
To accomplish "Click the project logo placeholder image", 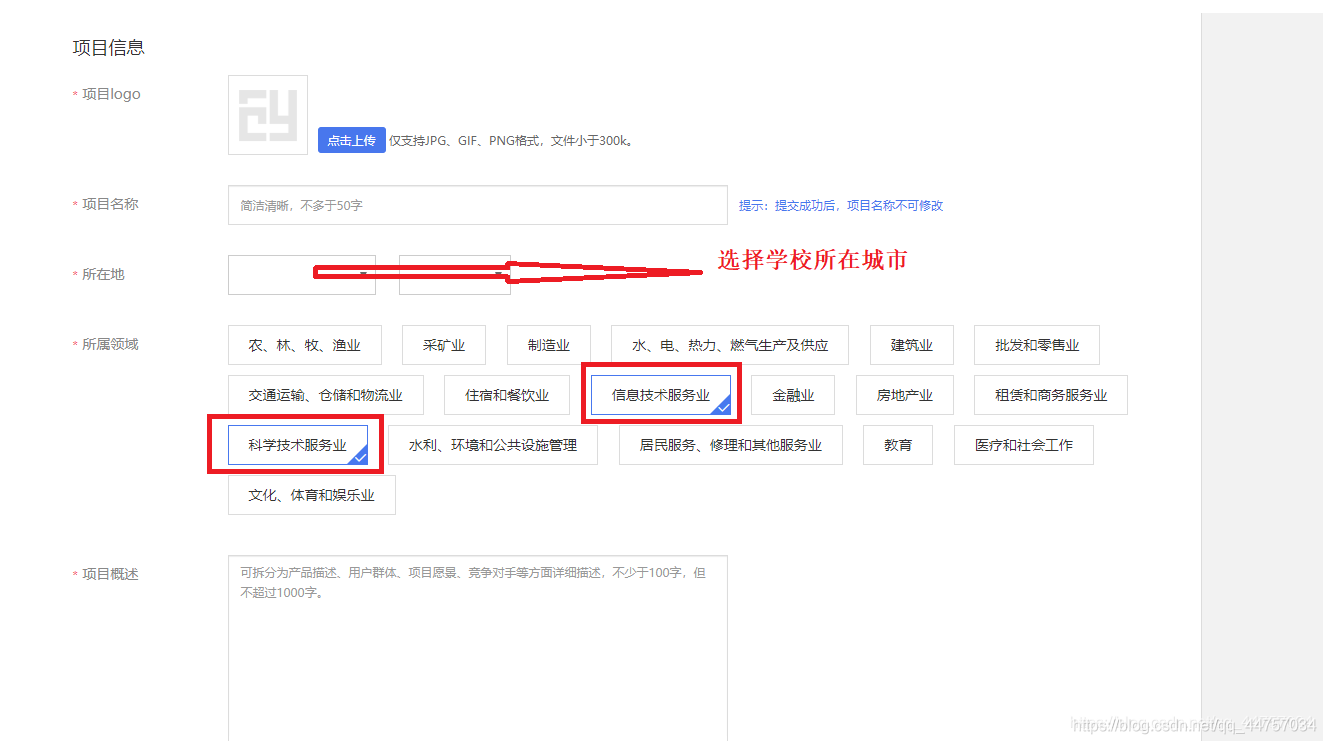I will (x=268, y=115).
